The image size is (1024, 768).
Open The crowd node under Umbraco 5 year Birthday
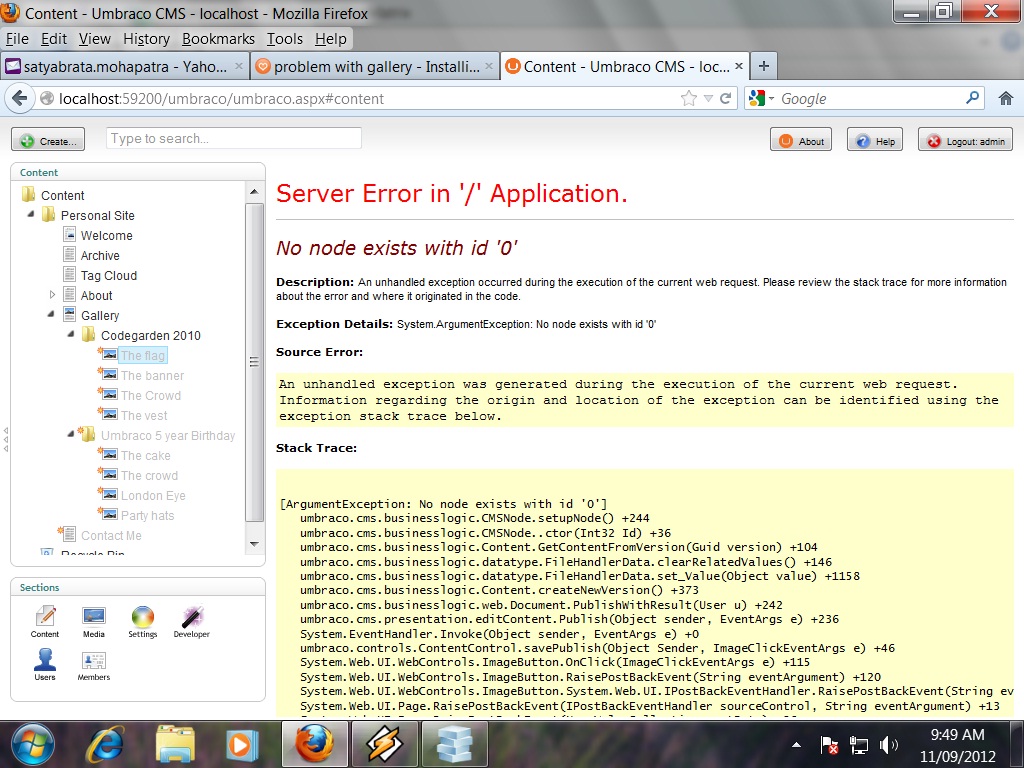pos(150,475)
